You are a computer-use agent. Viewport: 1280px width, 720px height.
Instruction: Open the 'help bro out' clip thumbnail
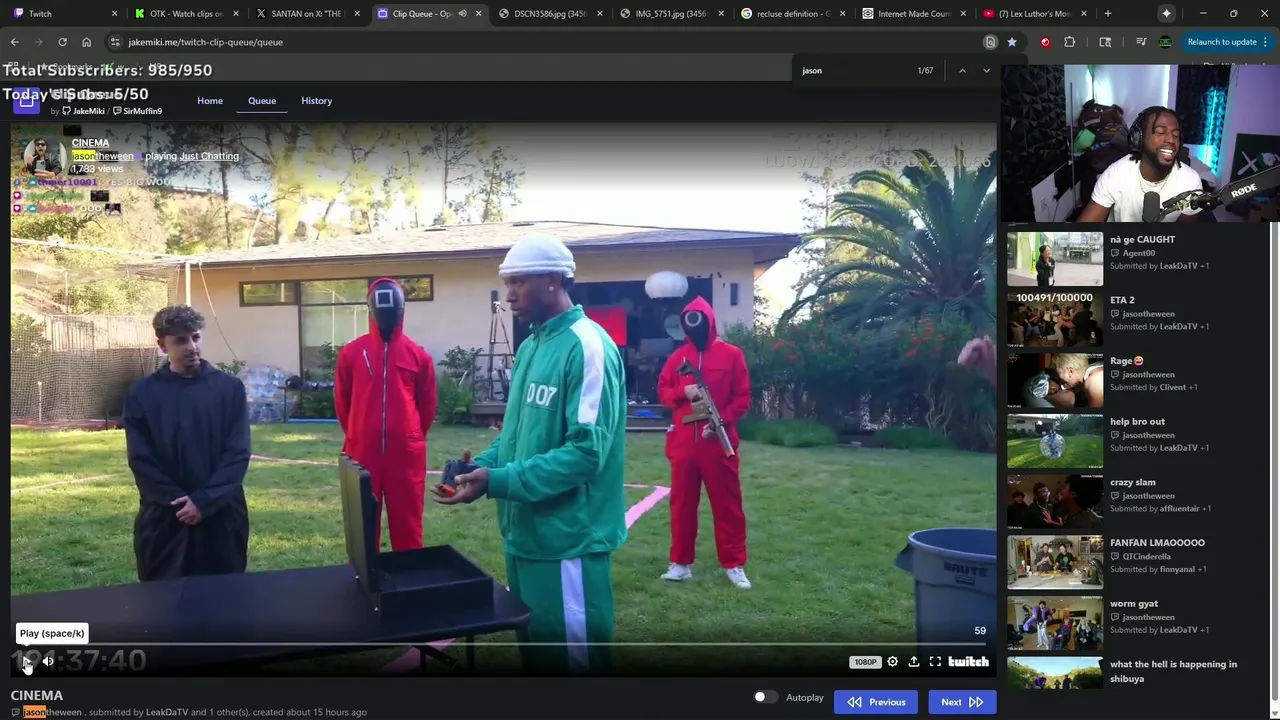tap(1055, 441)
